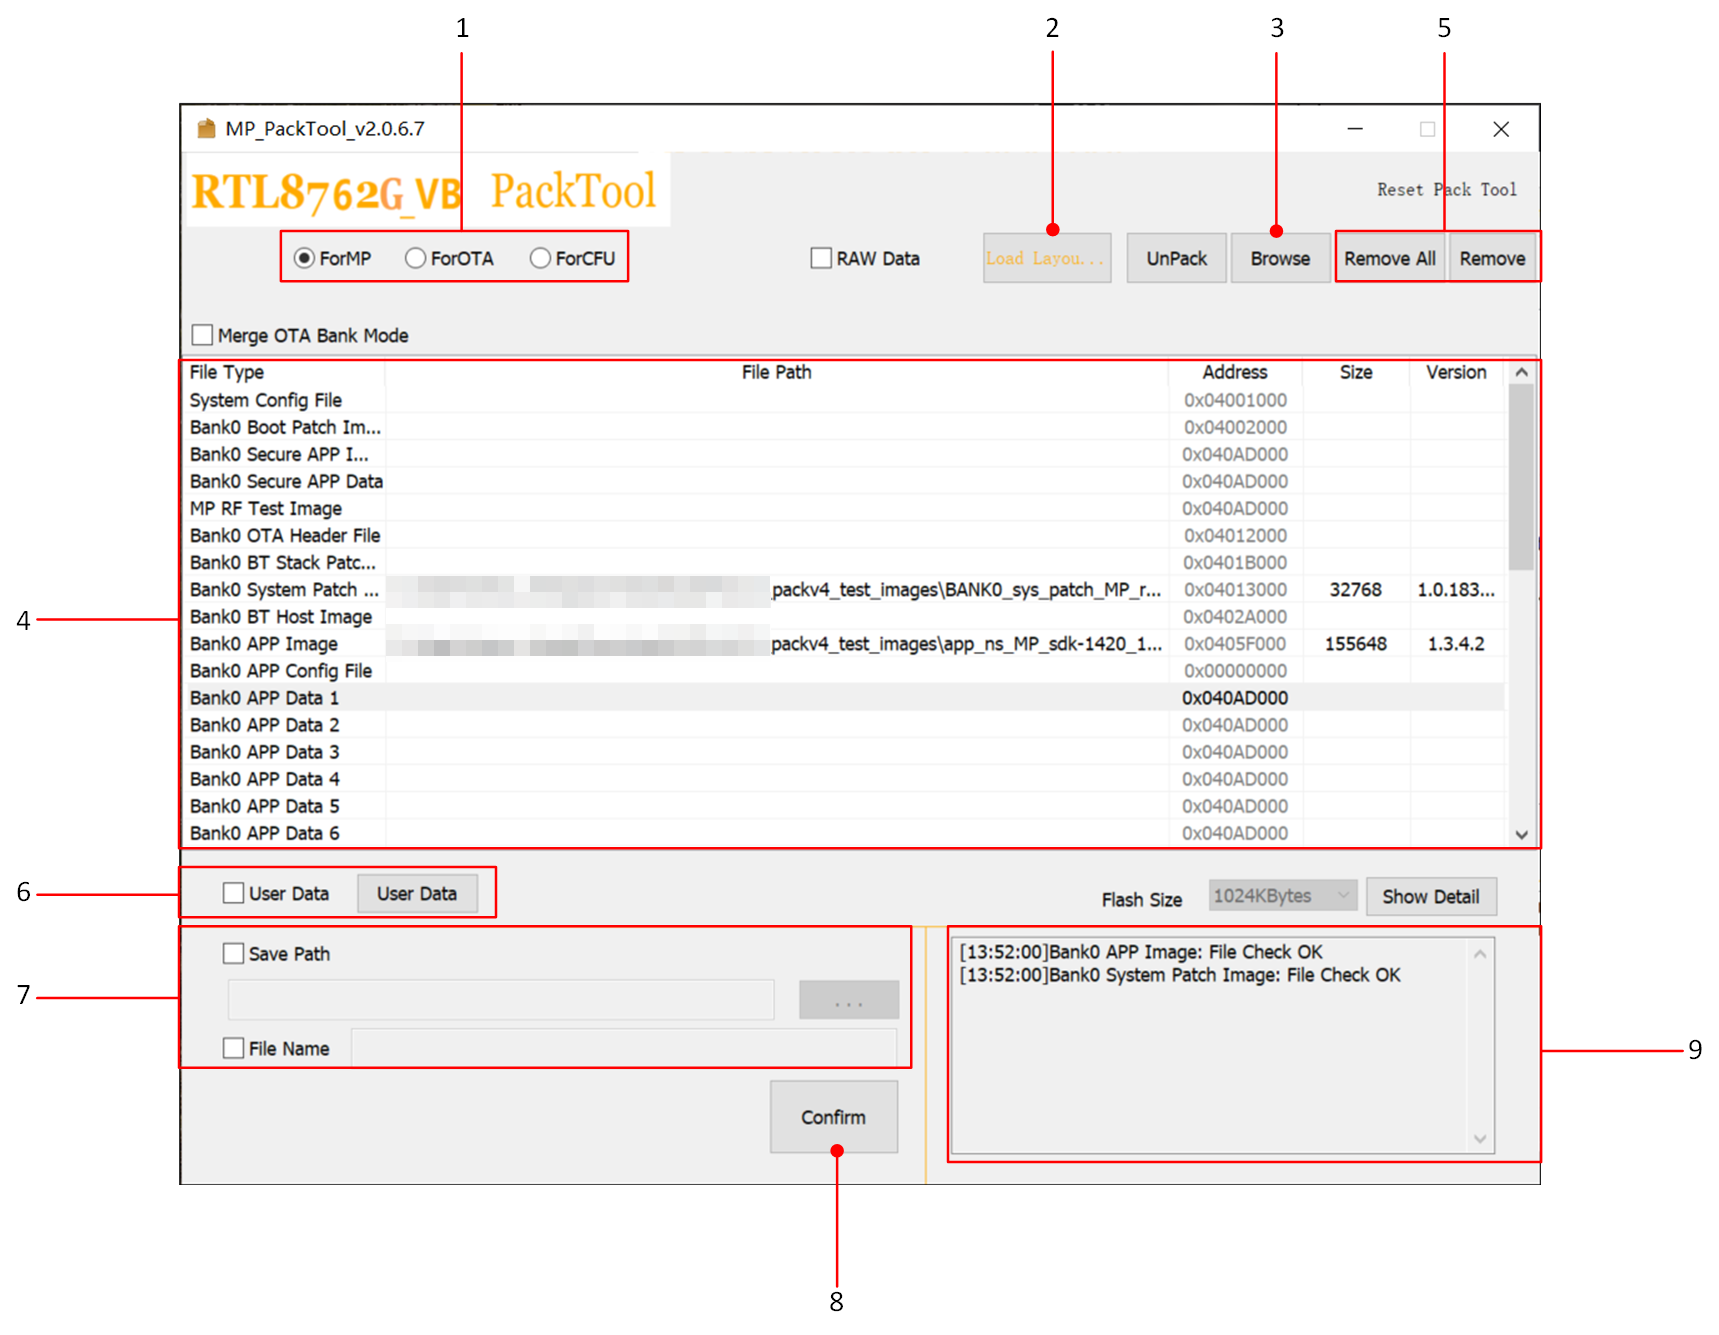Tick the User Data checkbox
Screen dimensions: 1719x1335
pos(234,893)
